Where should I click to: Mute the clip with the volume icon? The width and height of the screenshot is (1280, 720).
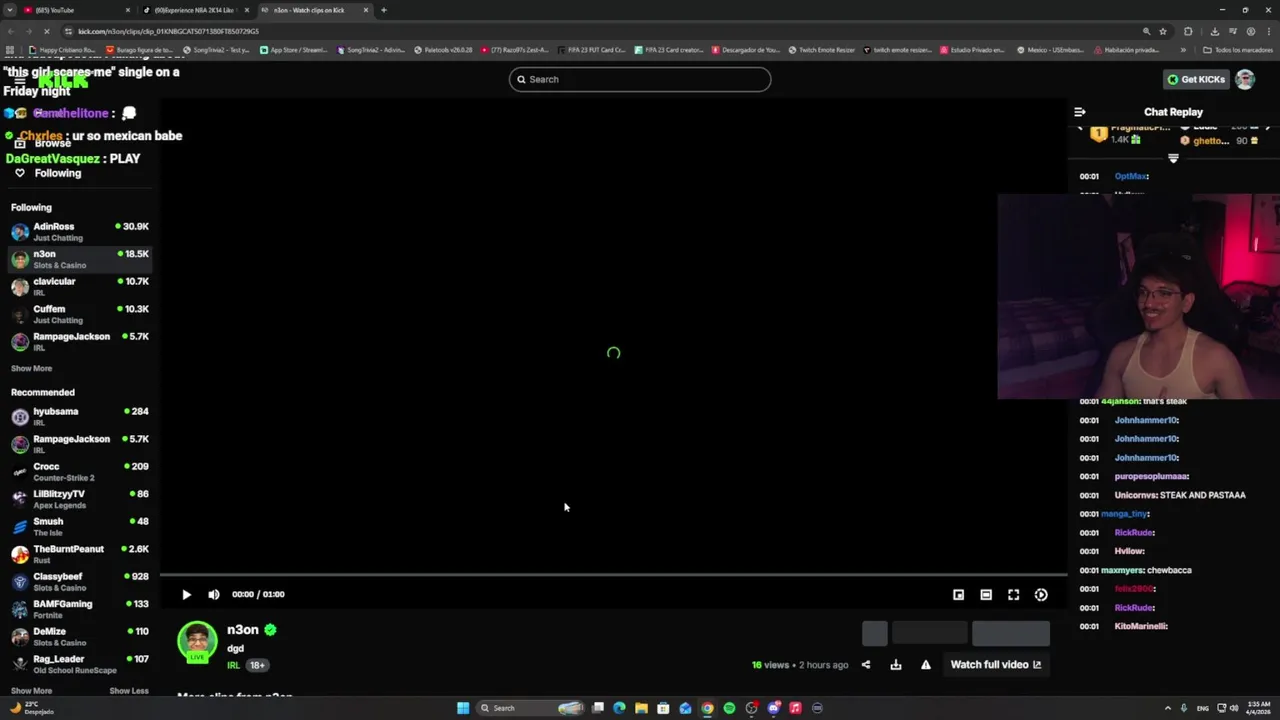point(213,594)
